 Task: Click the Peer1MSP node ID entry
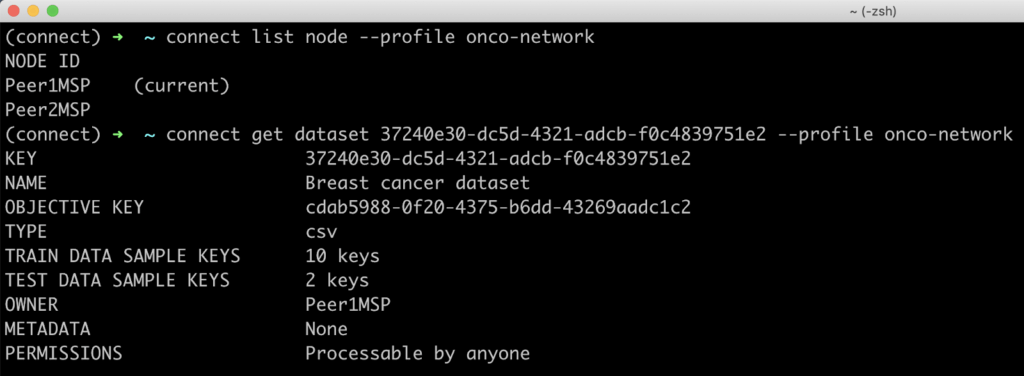48,86
